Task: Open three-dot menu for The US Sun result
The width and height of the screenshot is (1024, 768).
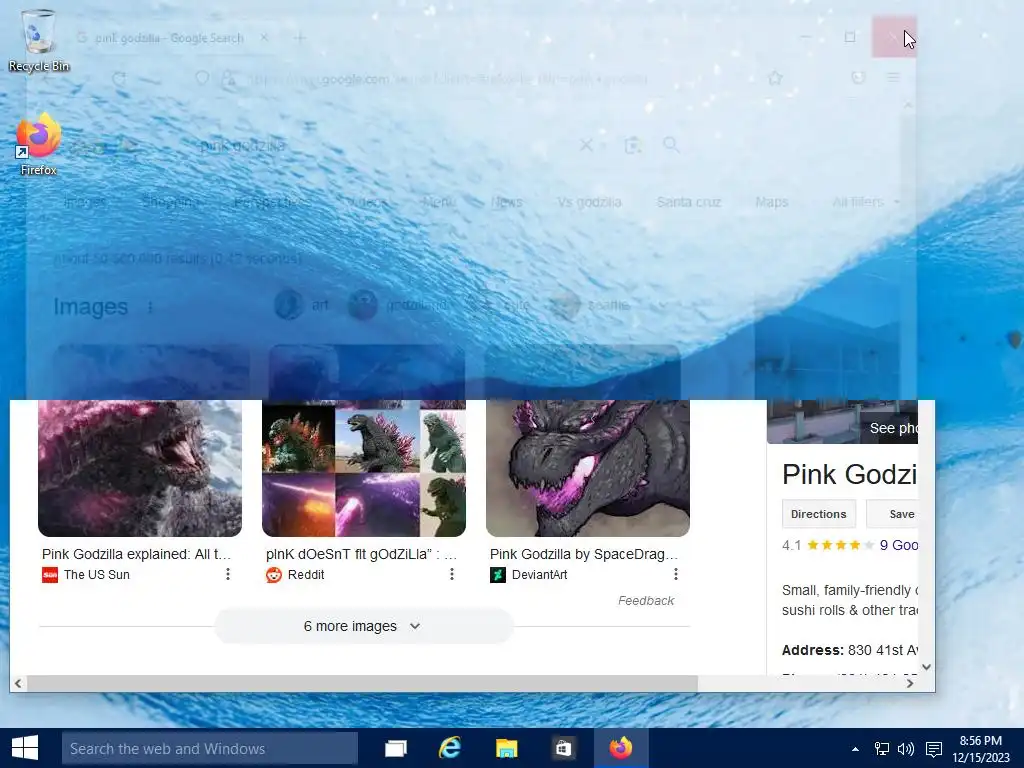Action: [x=227, y=574]
